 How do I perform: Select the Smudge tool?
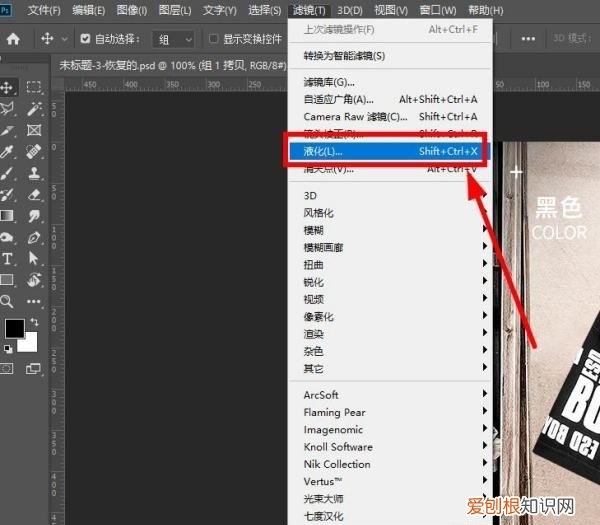pos(34,216)
